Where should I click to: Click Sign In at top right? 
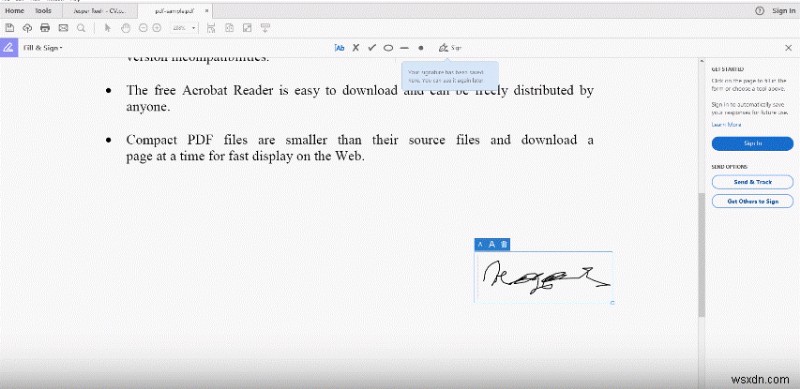[783, 11]
